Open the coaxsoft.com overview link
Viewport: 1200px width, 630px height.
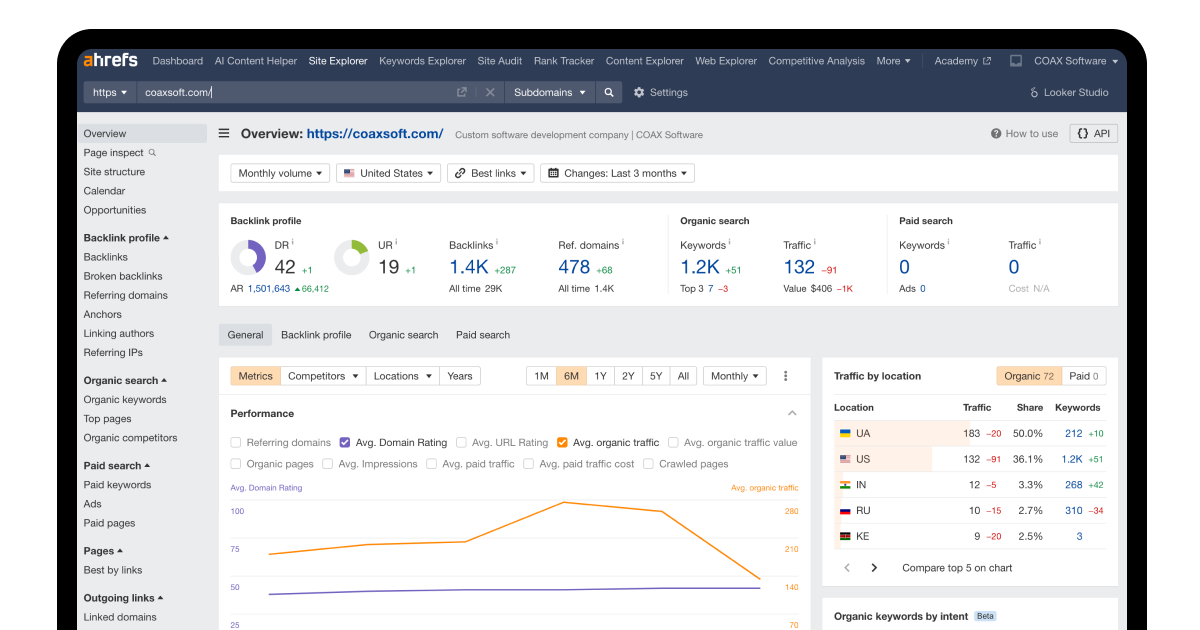tap(375, 133)
